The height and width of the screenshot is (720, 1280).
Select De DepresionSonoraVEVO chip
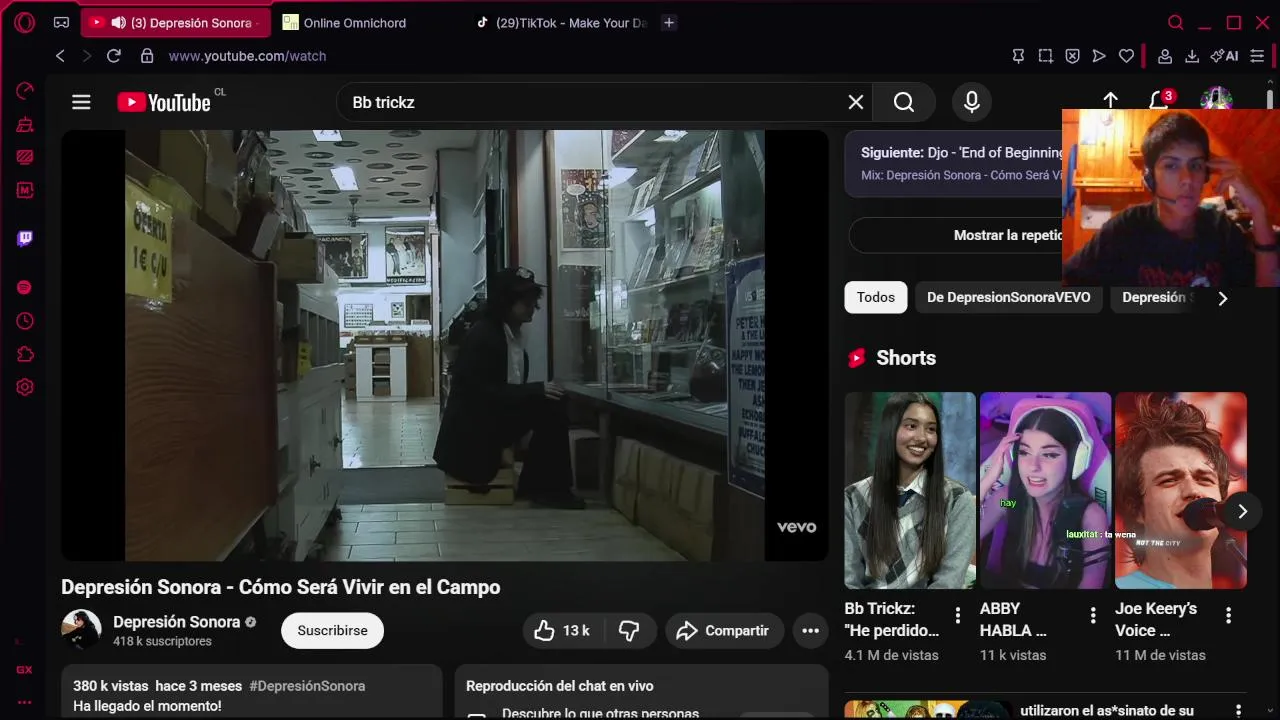pos(1009,297)
